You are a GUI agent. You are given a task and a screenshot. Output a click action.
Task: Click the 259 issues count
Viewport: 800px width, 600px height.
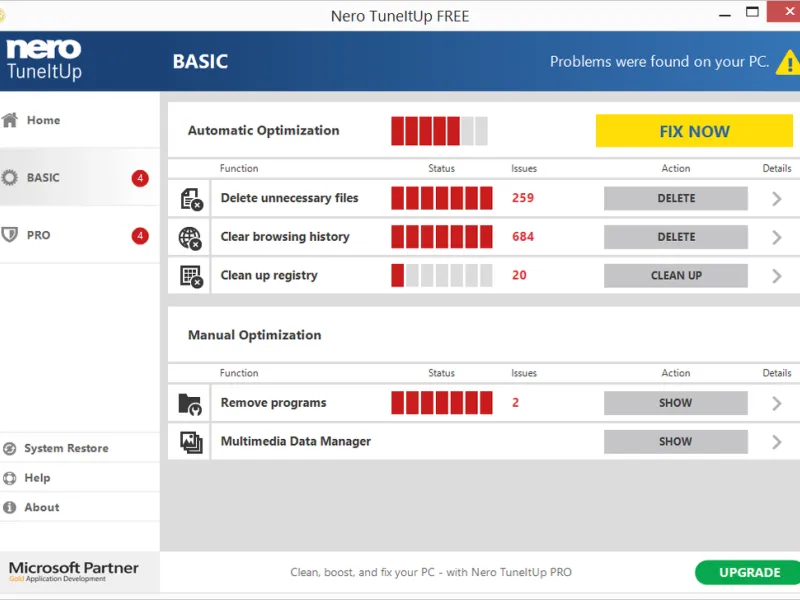(523, 198)
